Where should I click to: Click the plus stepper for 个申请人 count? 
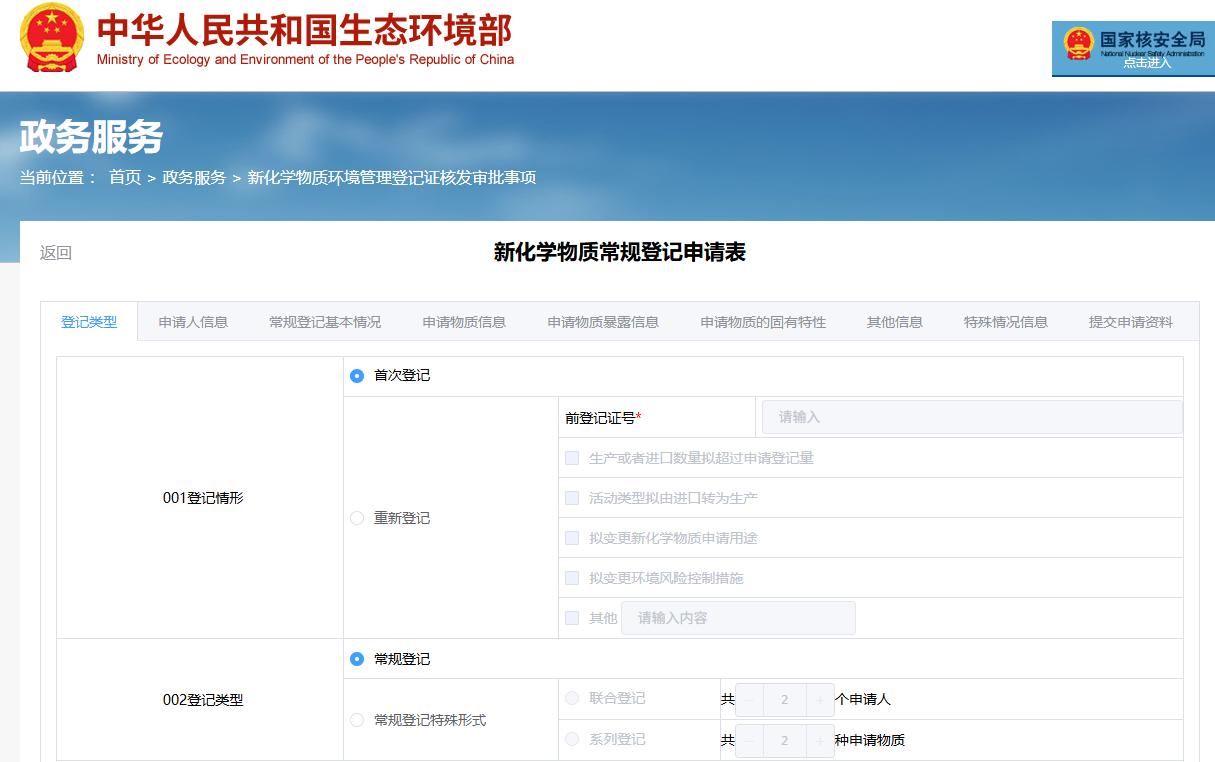820,700
